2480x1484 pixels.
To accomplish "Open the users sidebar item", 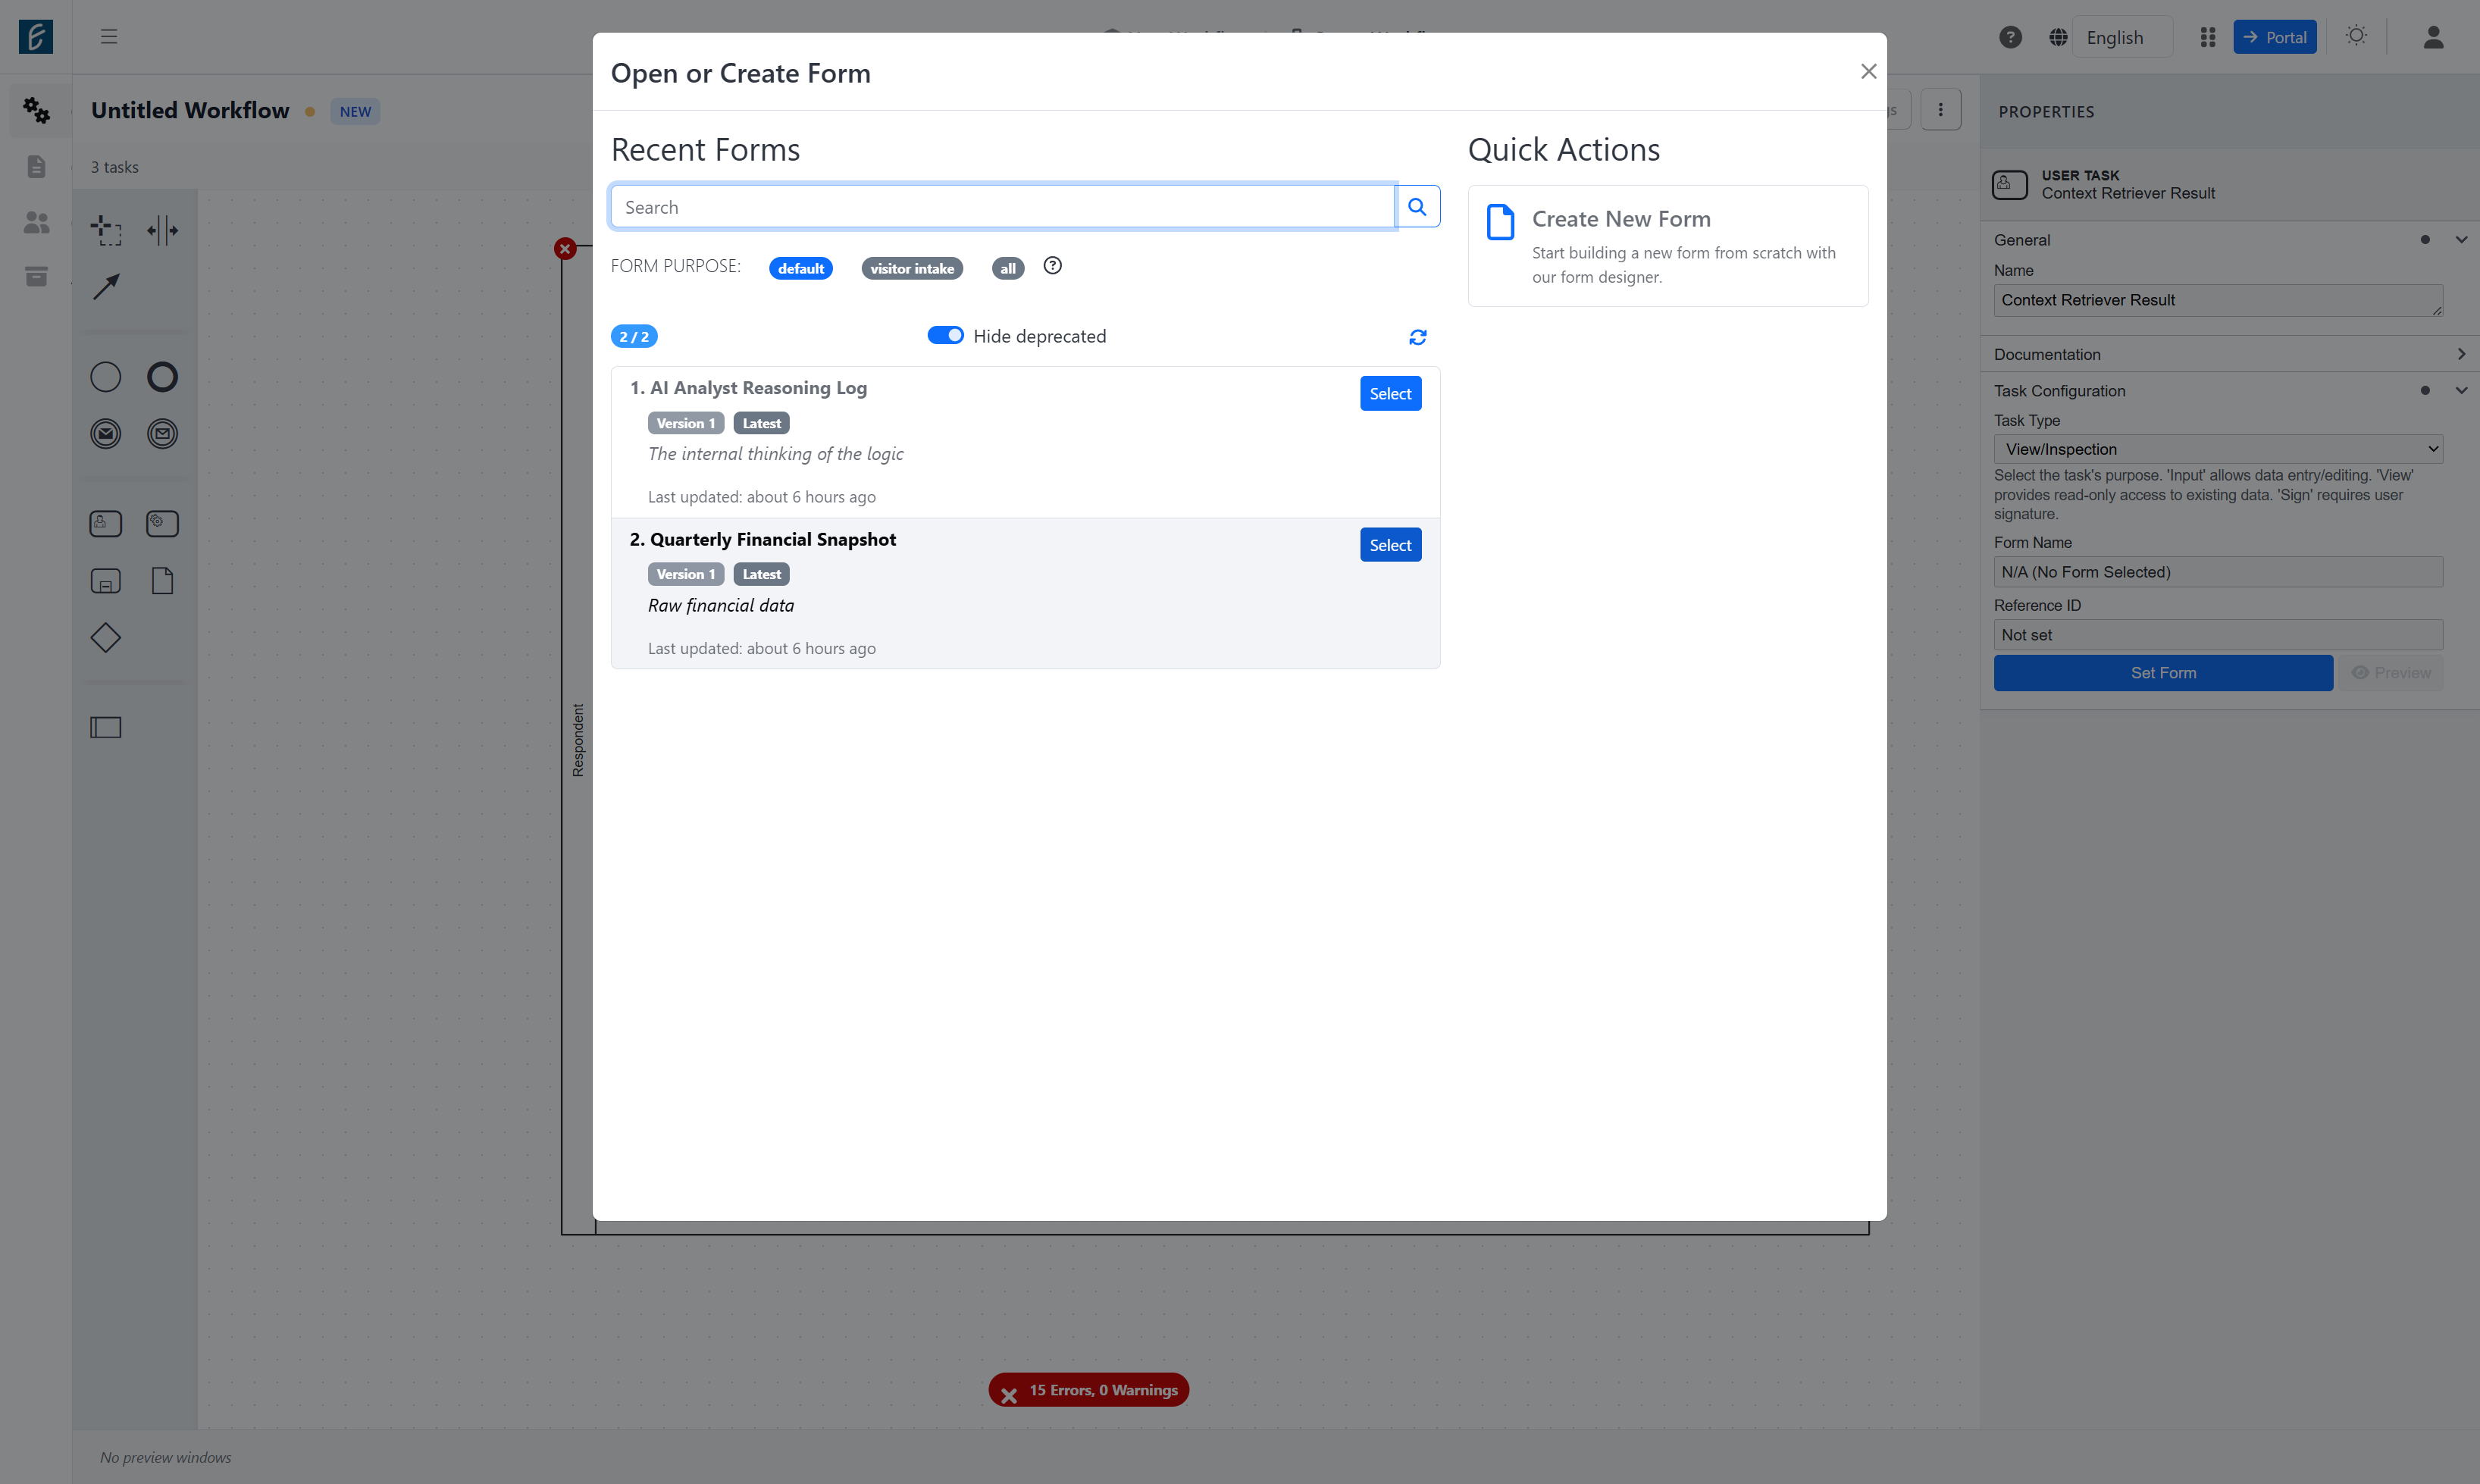I will pos(36,222).
